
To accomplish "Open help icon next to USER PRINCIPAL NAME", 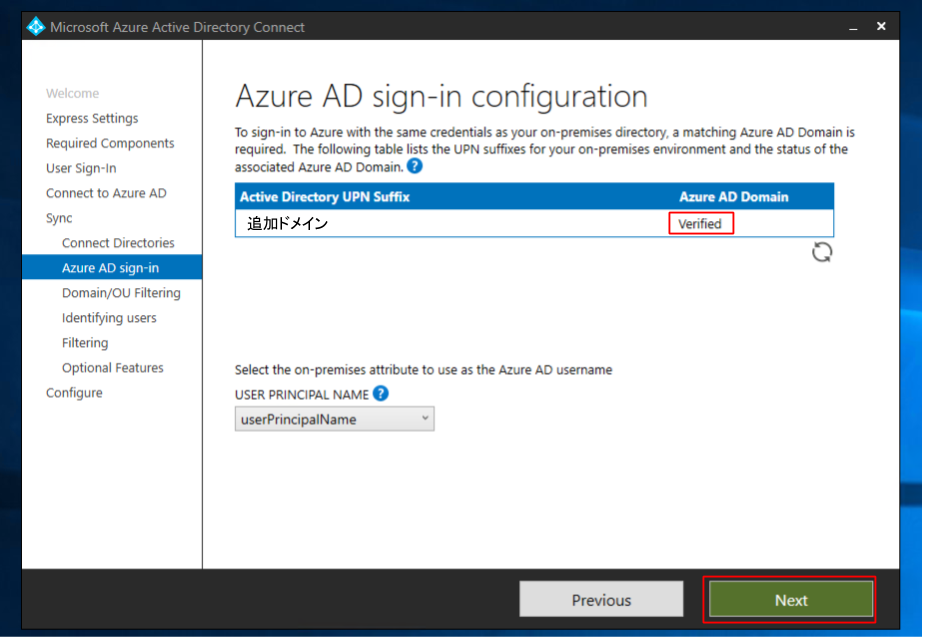I will point(383,395).
